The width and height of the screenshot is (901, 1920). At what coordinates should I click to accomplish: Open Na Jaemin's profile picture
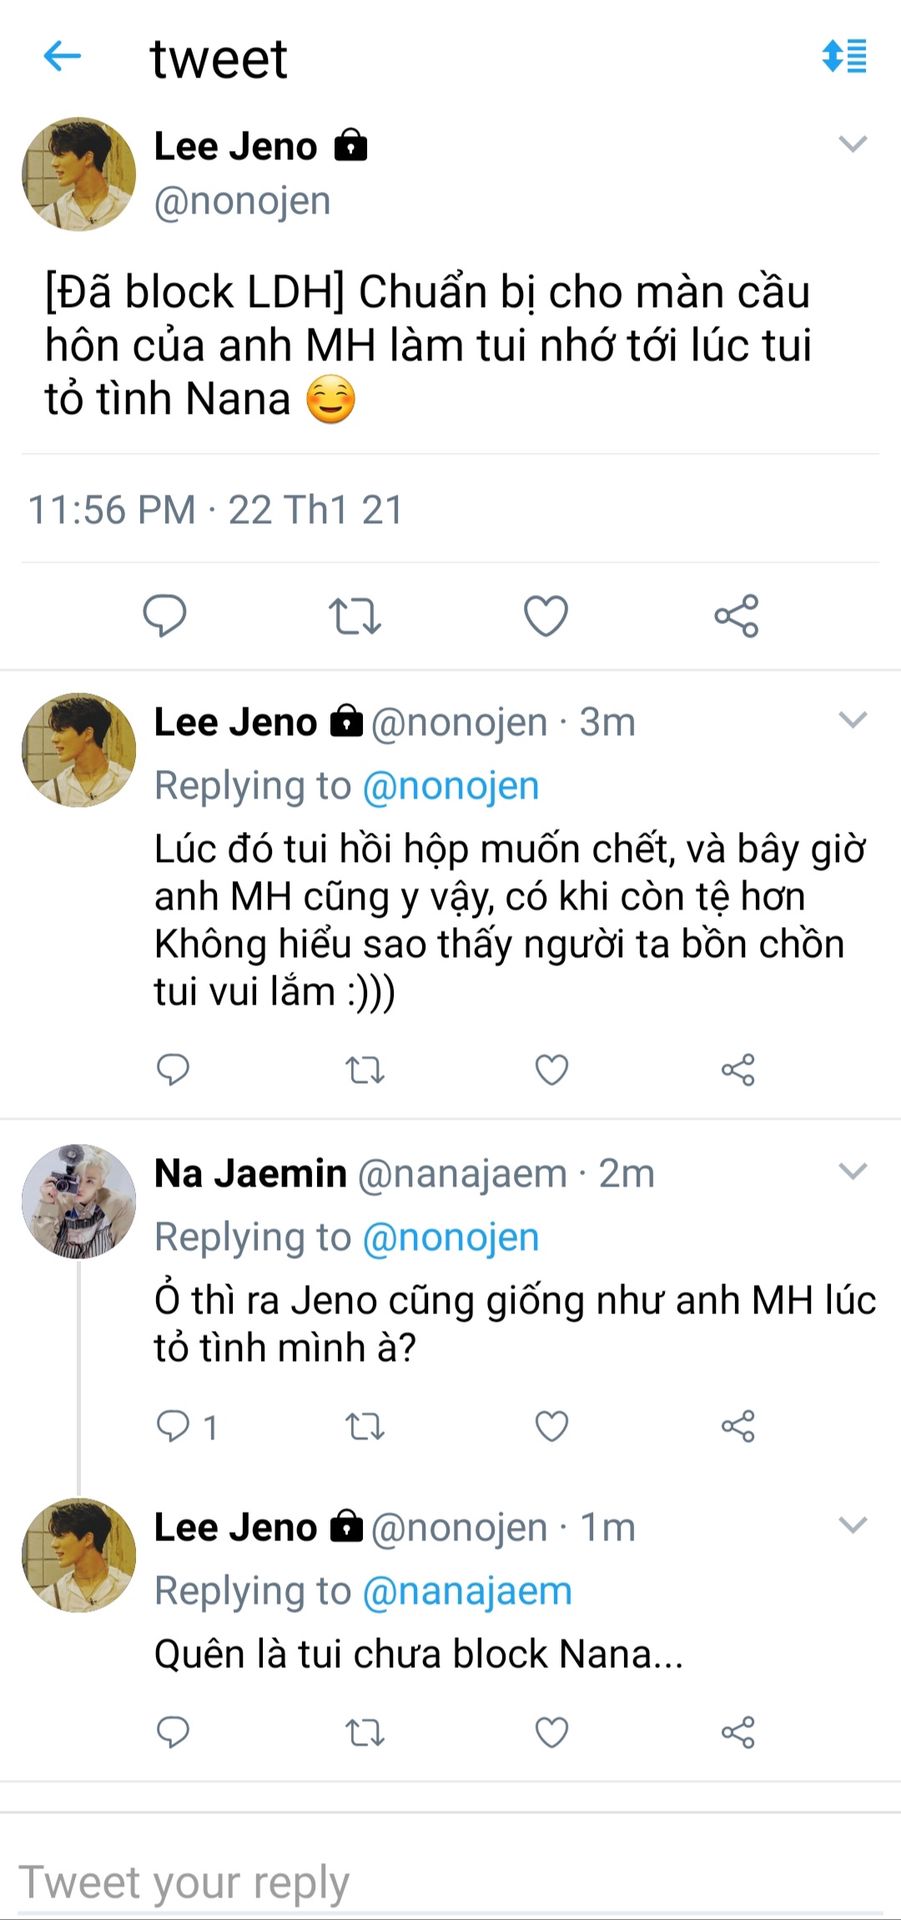click(x=79, y=1201)
